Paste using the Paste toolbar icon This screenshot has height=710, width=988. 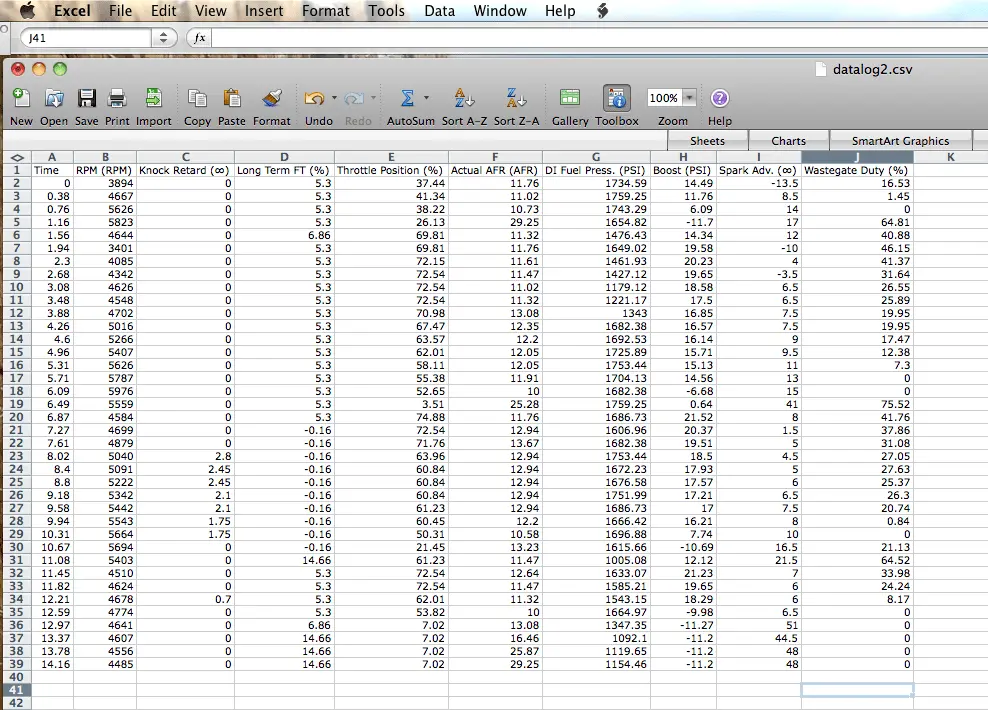pyautogui.click(x=232, y=99)
